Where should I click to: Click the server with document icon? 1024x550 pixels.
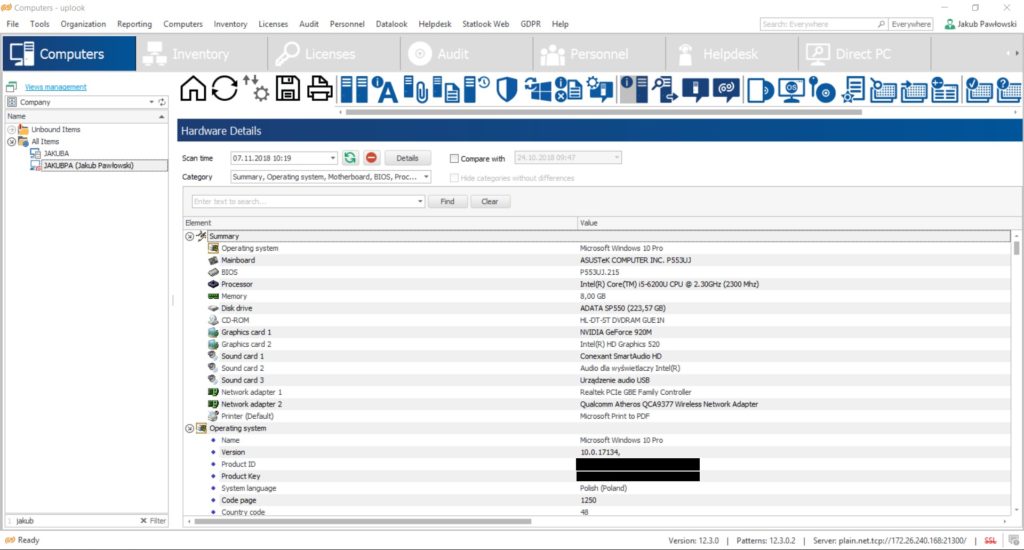click(446, 89)
